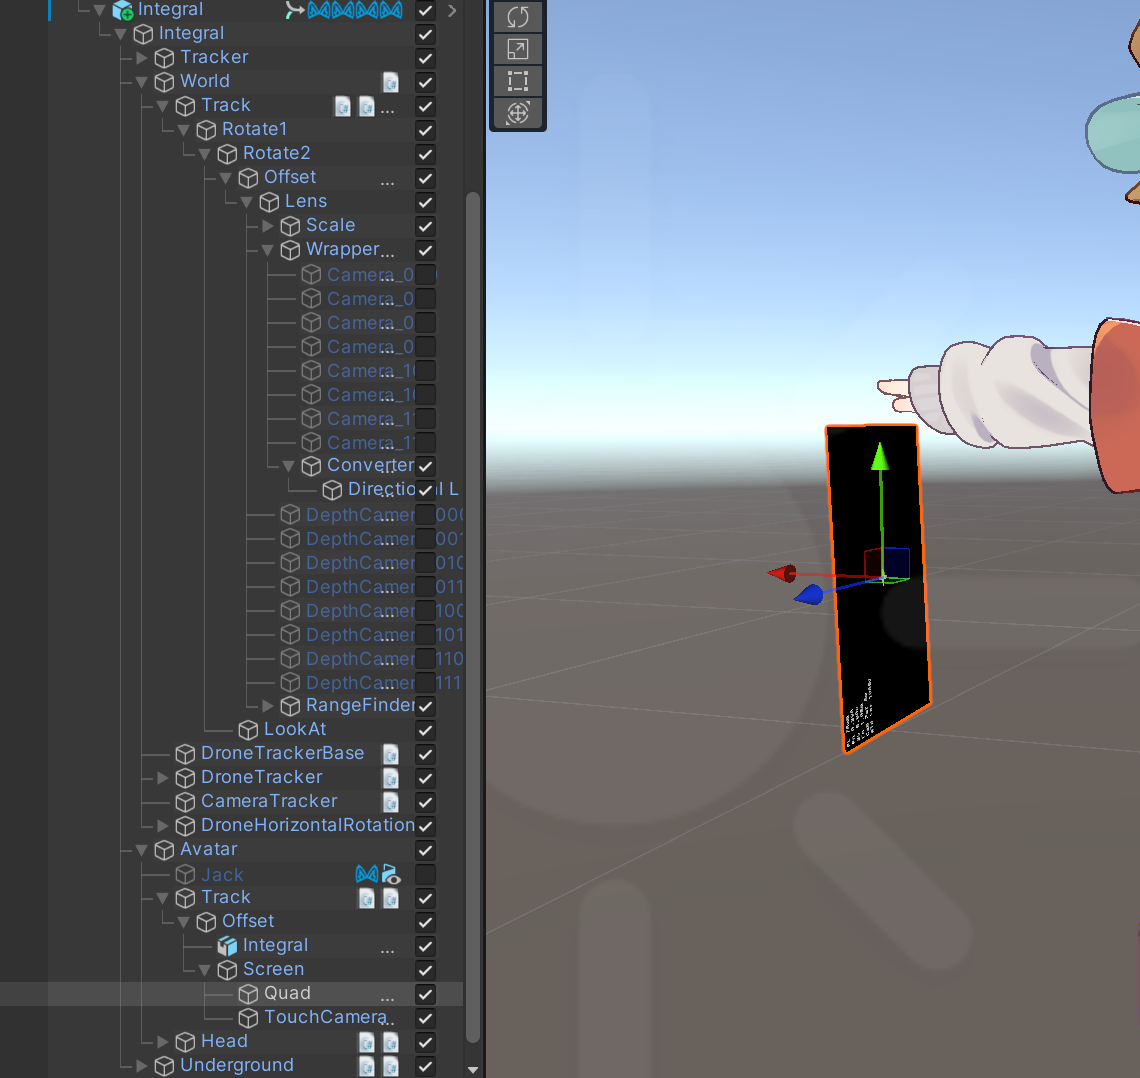Activate the combined Transform tool
This screenshot has height=1078, width=1140.
pyautogui.click(x=518, y=113)
